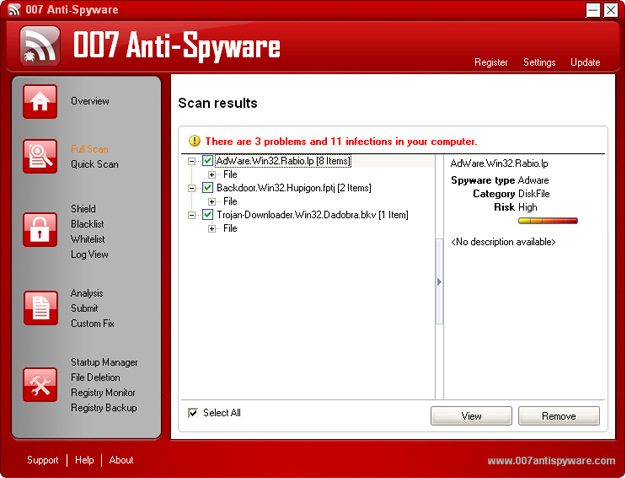Click the Scan results heading
625x478 pixels.
(218, 103)
